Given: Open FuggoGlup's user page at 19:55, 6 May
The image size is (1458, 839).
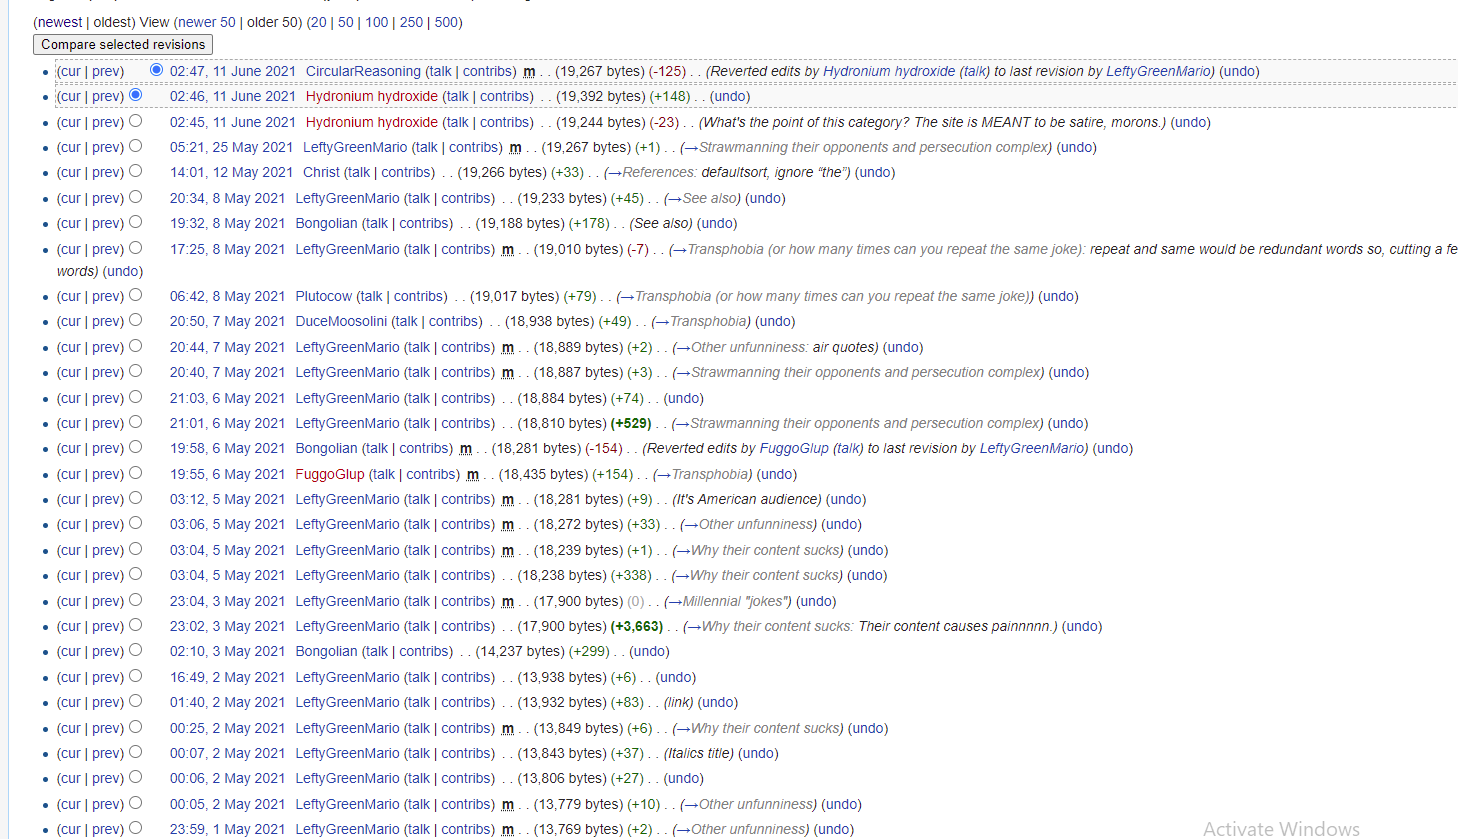Looking at the screenshot, I should click(330, 474).
